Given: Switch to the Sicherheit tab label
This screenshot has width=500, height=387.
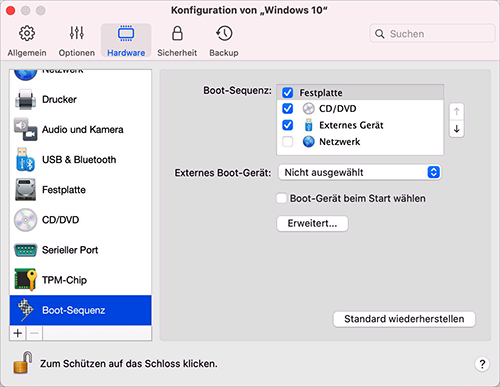Looking at the screenshot, I should tap(177, 53).
